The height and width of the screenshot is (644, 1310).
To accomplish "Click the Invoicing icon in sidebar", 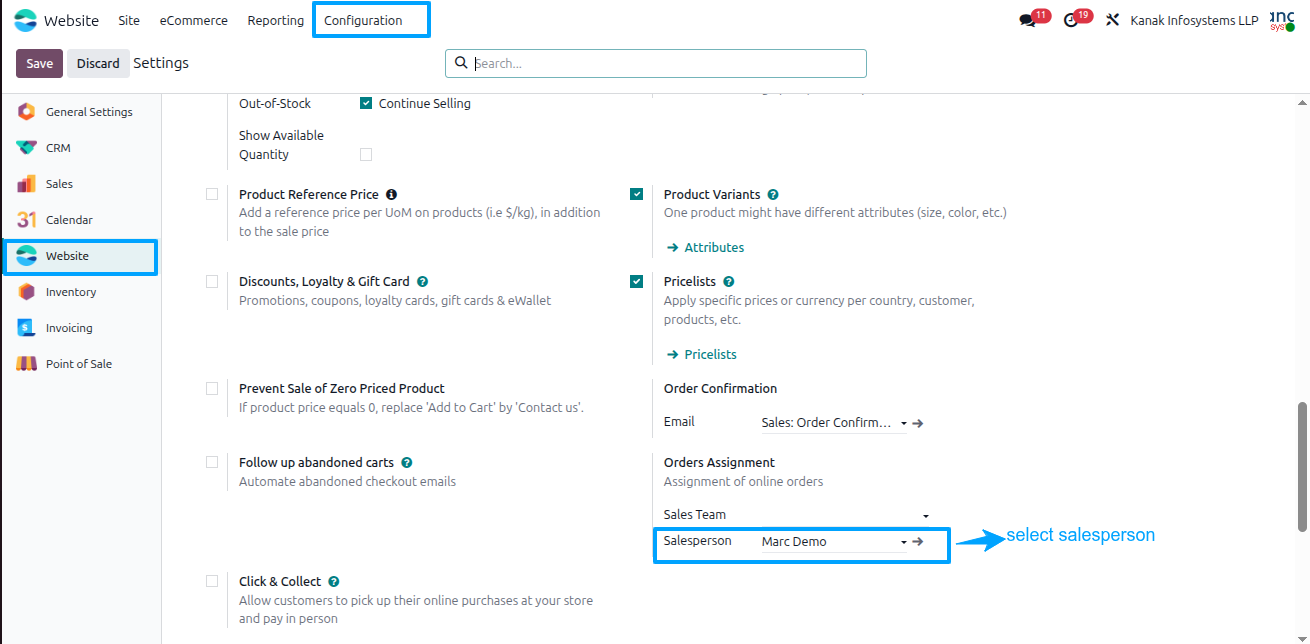I will point(27,328).
